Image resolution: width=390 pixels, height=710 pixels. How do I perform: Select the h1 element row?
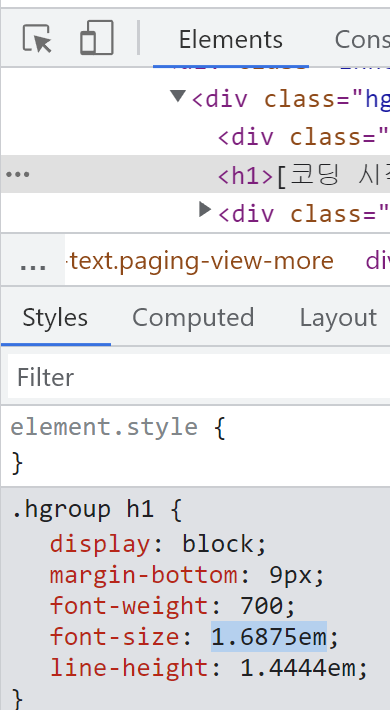[x=195, y=174]
